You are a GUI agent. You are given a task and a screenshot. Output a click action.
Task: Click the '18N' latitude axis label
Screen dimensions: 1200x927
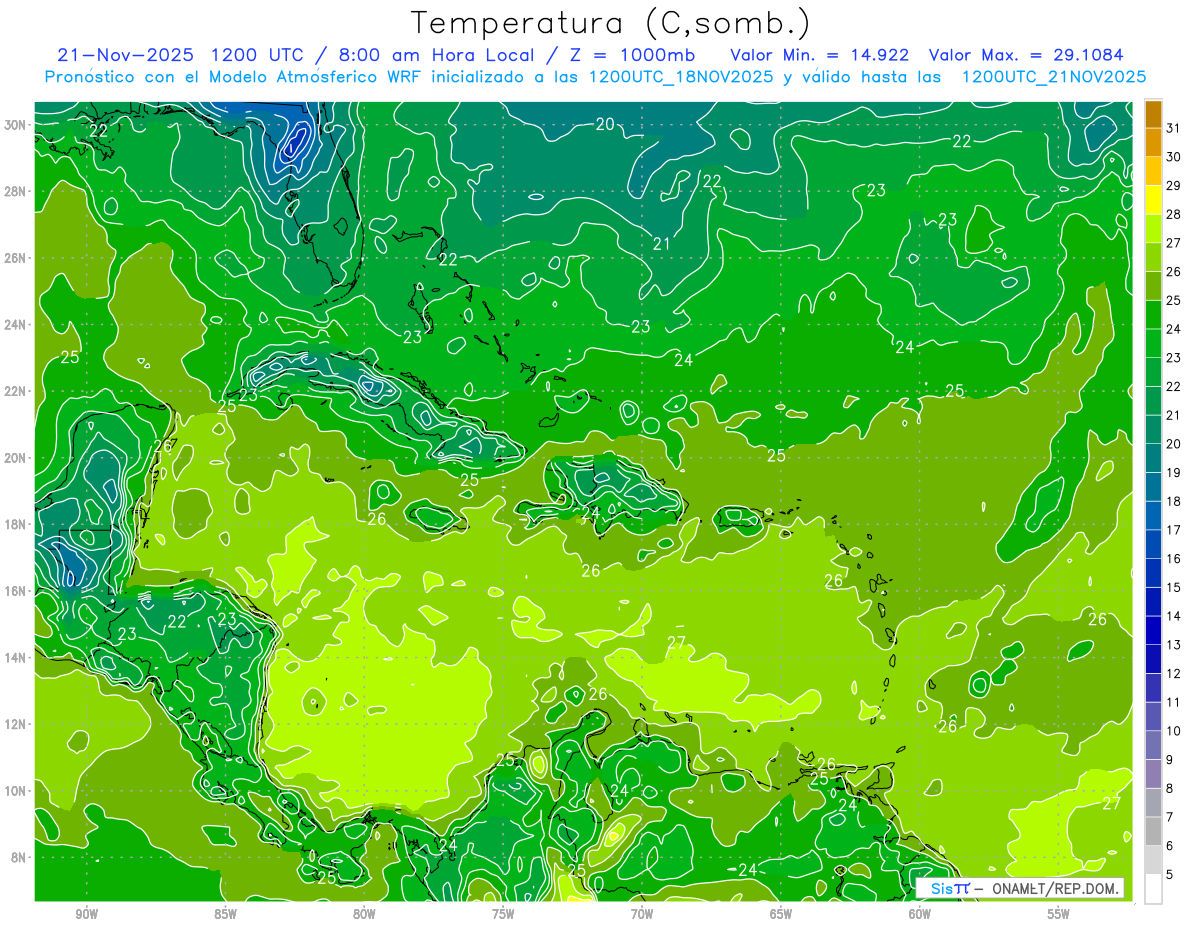[16, 524]
